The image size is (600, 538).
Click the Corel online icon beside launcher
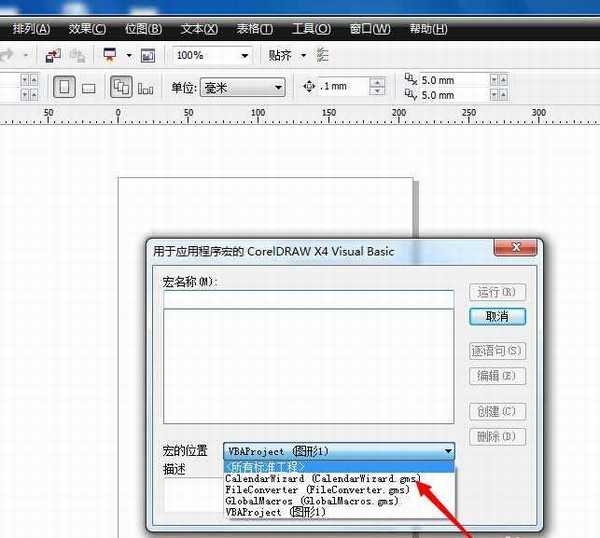pos(148,55)
